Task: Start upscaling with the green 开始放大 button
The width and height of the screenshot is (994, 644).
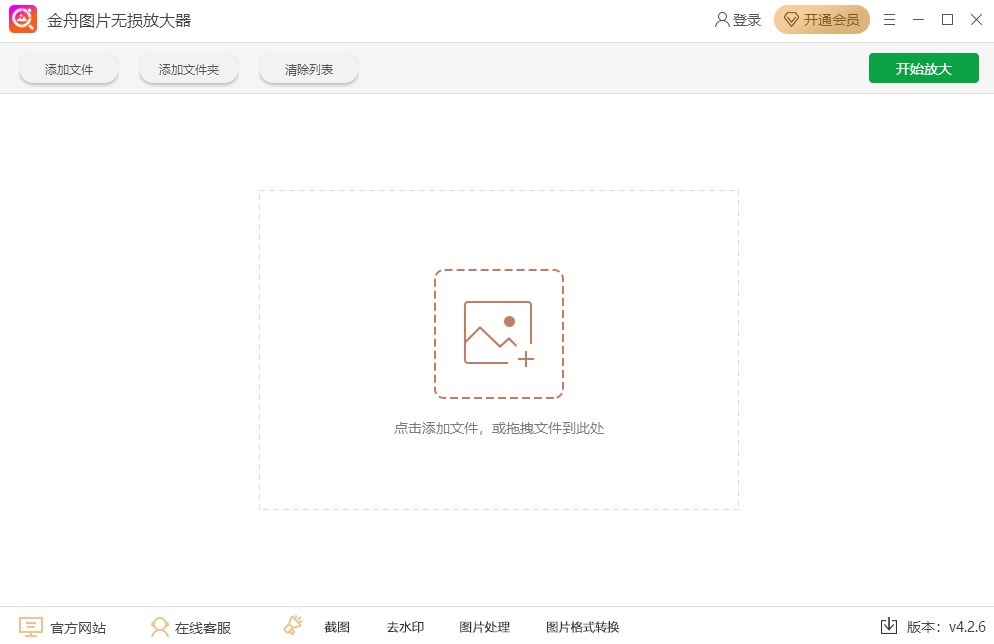Action: 923,68
